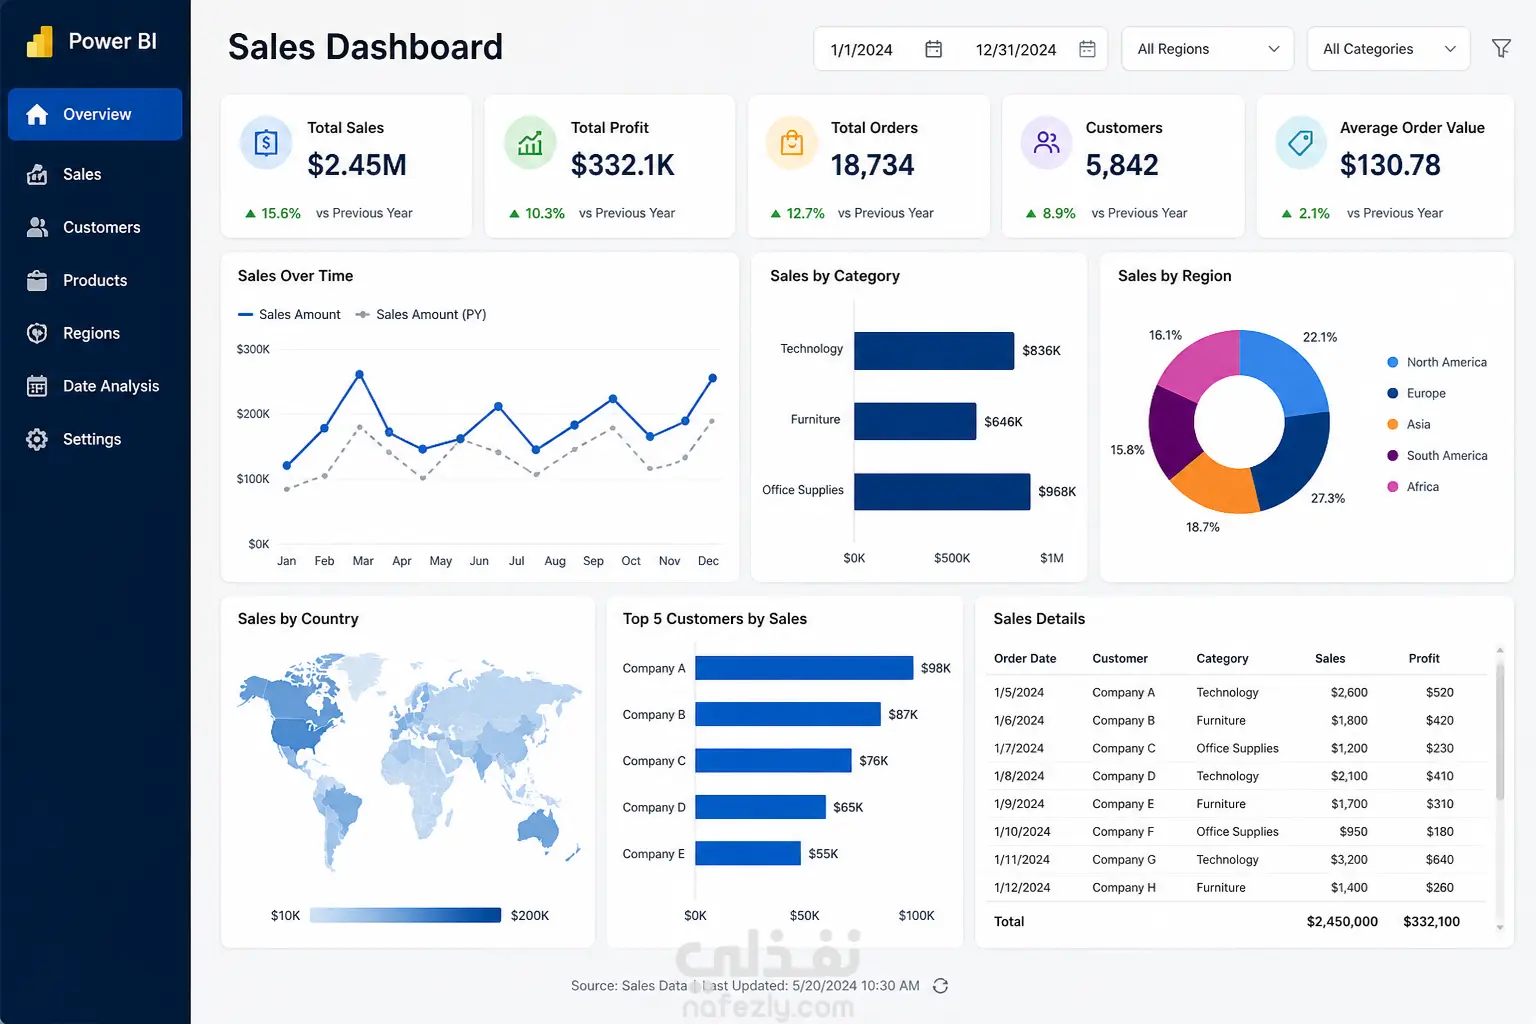This screenshot has height=1024, width=1536.
Task: Click the Average Order Value tag icon
Action: 1300,143
